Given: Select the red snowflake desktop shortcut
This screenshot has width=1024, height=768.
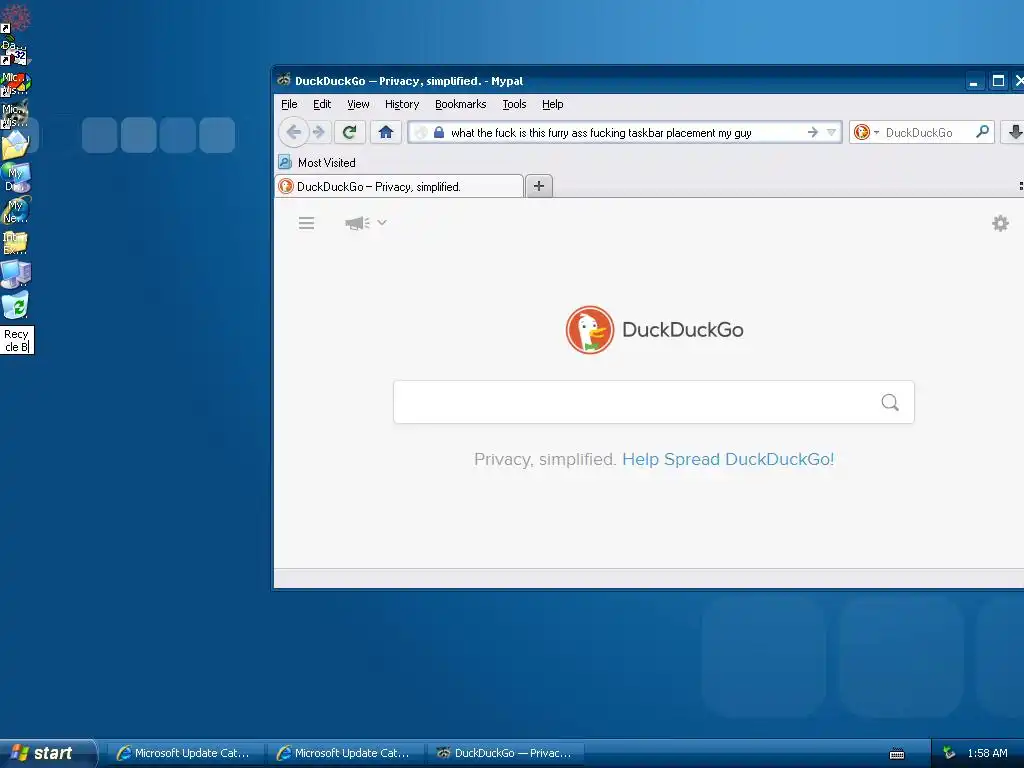Looking at the screenshot, I should click(14, 18).
